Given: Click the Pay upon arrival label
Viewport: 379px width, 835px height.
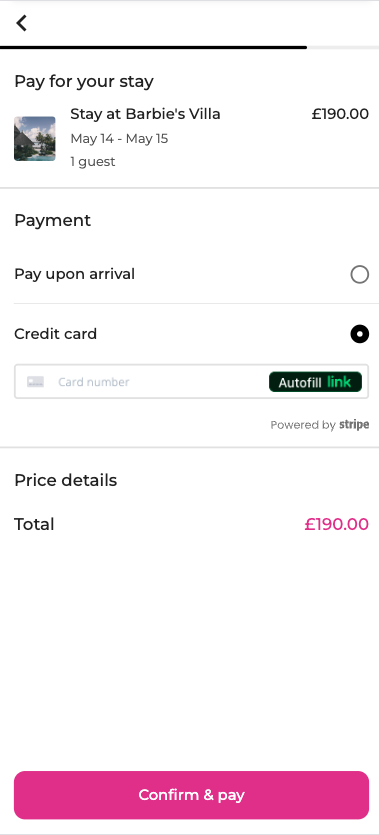Looking at the screenshot, I should (x=75, y=274).
